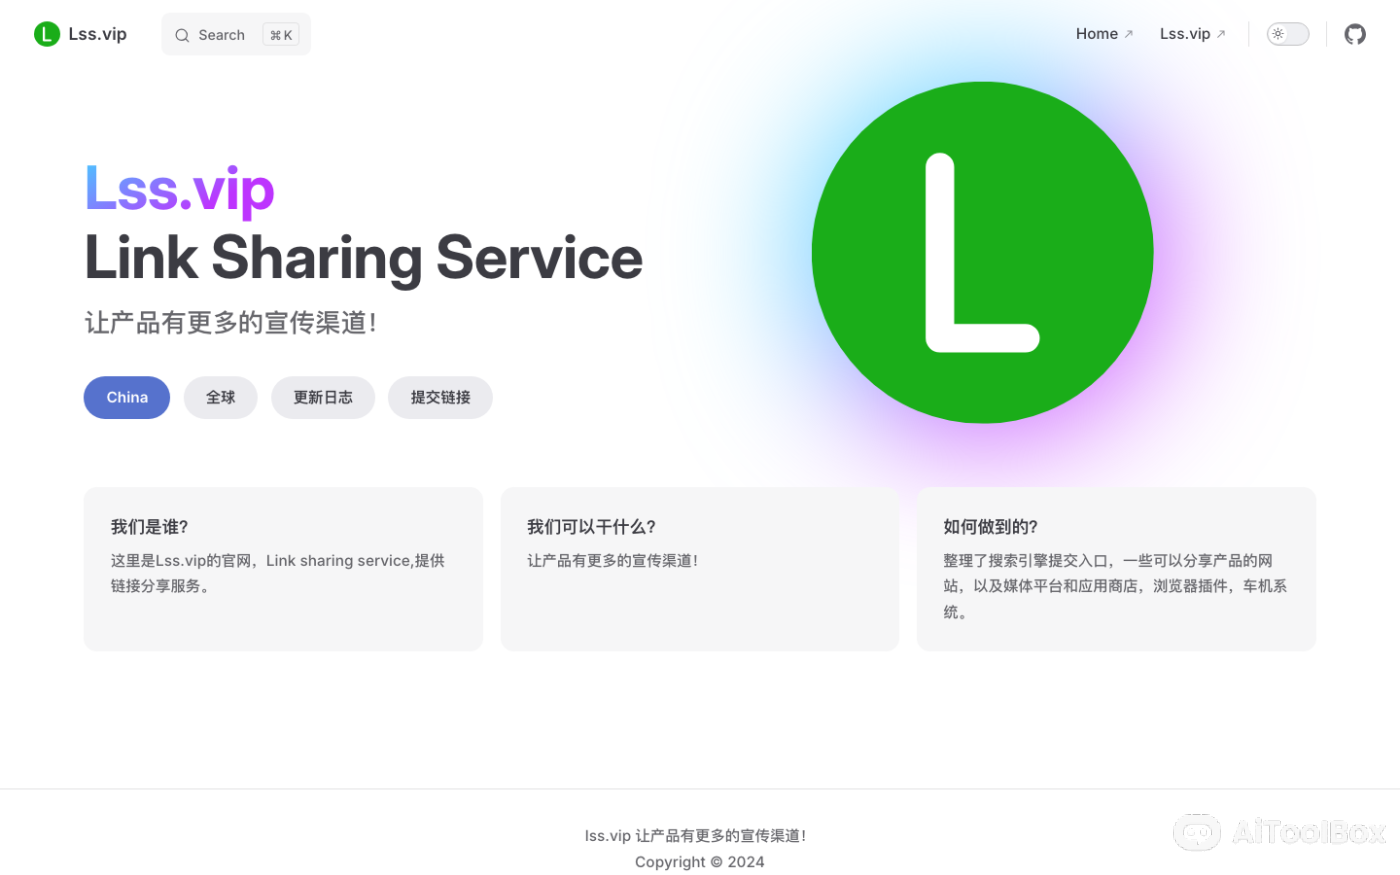Open the Lss.vip navigation link
The image size is (1400, 875).
[x=1184, y=33]
